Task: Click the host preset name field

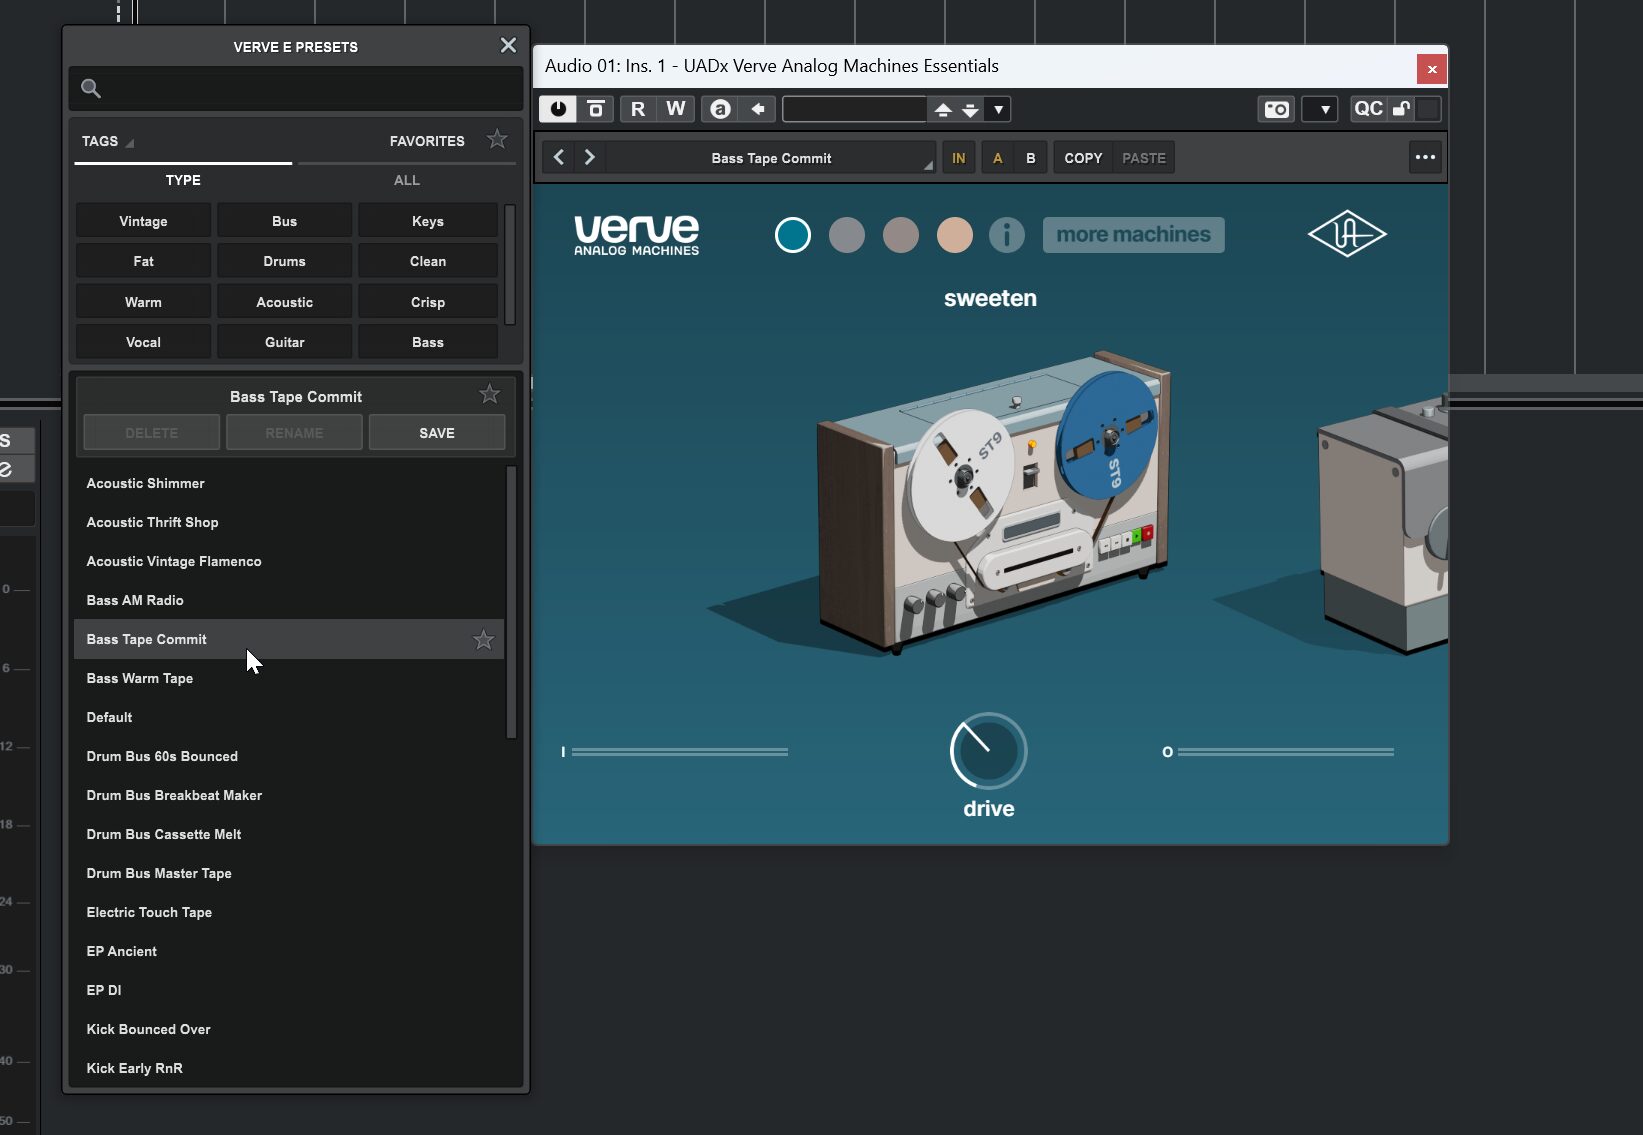Action: click(x=855, y=108)
